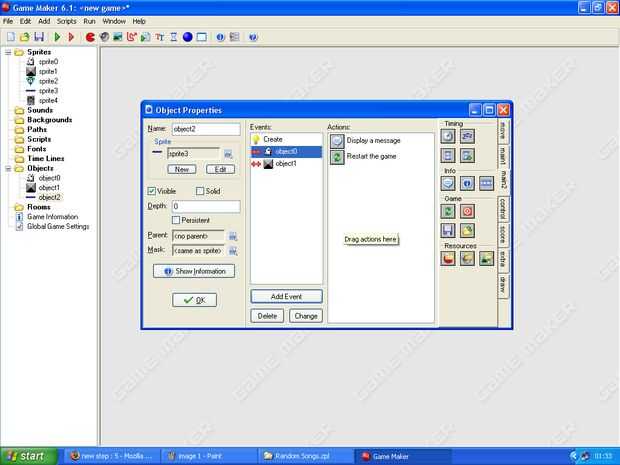The width and height of the screenshot is (620, 465).
Task: Open the Parent selection menu
Action: click(233, 236)
